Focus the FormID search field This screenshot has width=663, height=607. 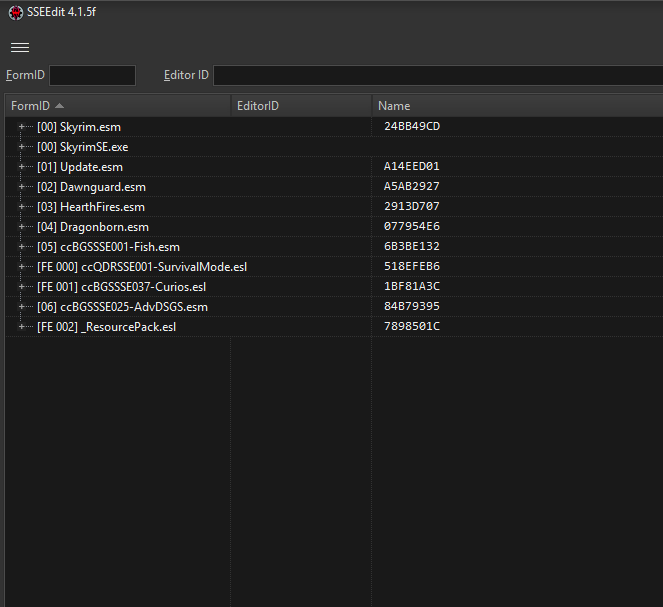(x=92, y=75)
